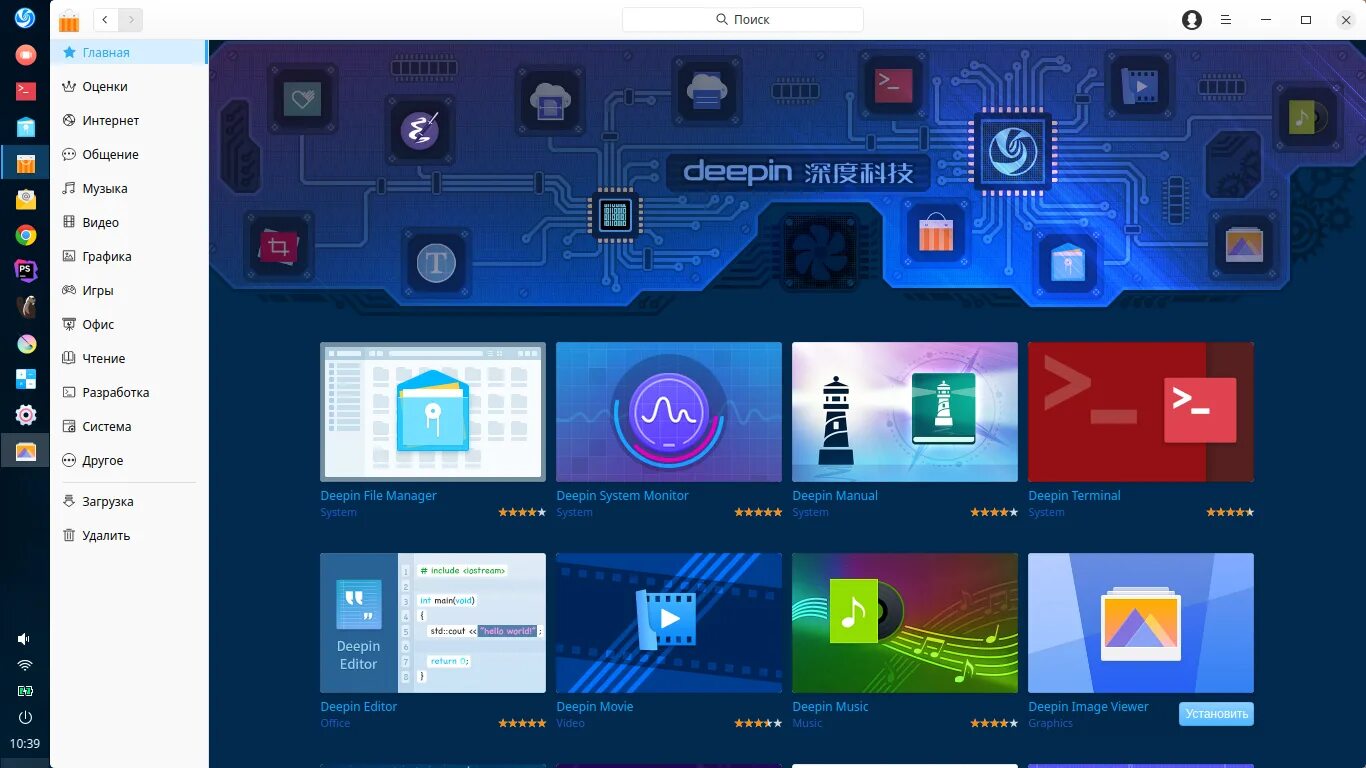Open the hamburger main menu
Screen dimensions: 1366x768
pyautogui.click(x=1226, y=19)
